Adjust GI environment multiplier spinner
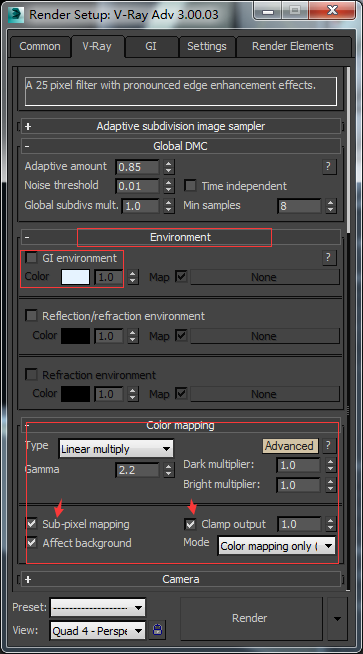The height and width of the screenshot is (654, 363). point(133,277)
